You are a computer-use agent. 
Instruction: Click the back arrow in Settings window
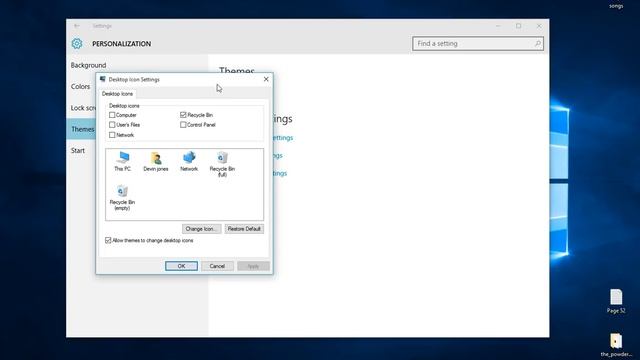[77, 26]
